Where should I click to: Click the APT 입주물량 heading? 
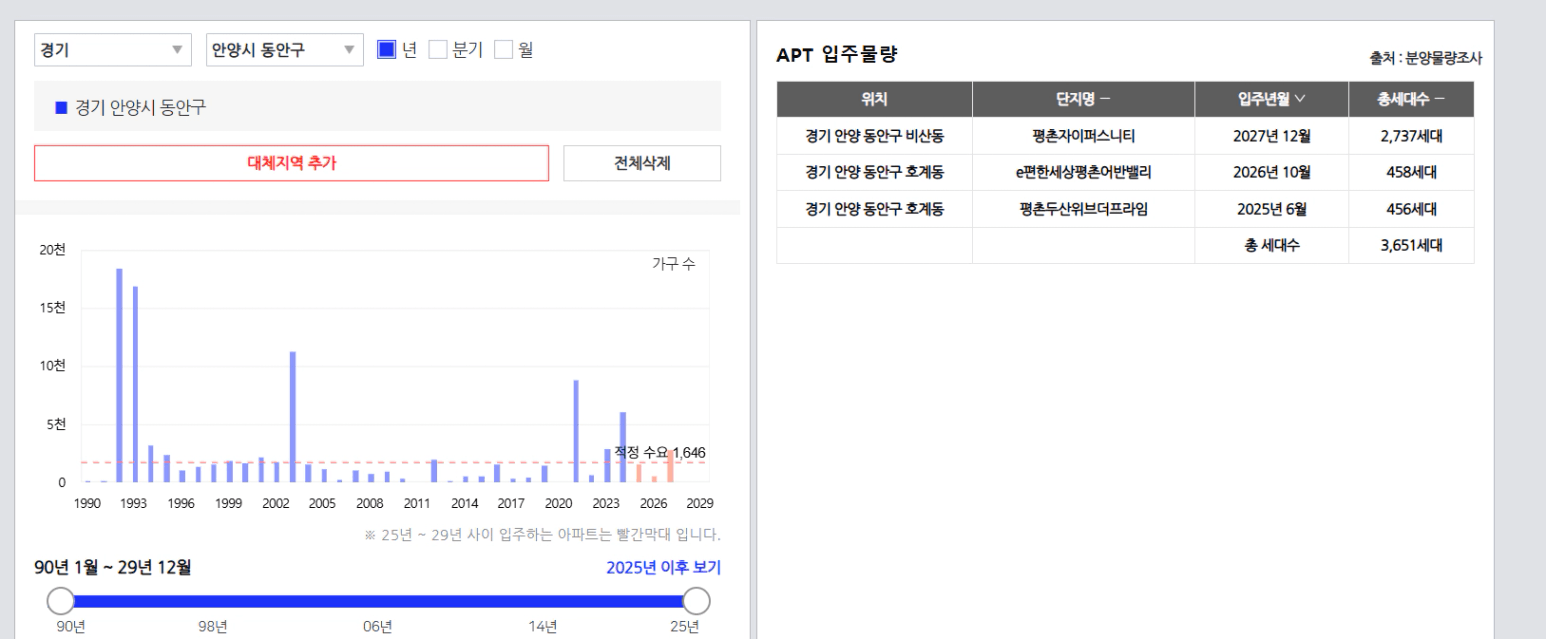pyautogui.click(x=837, y=56)
